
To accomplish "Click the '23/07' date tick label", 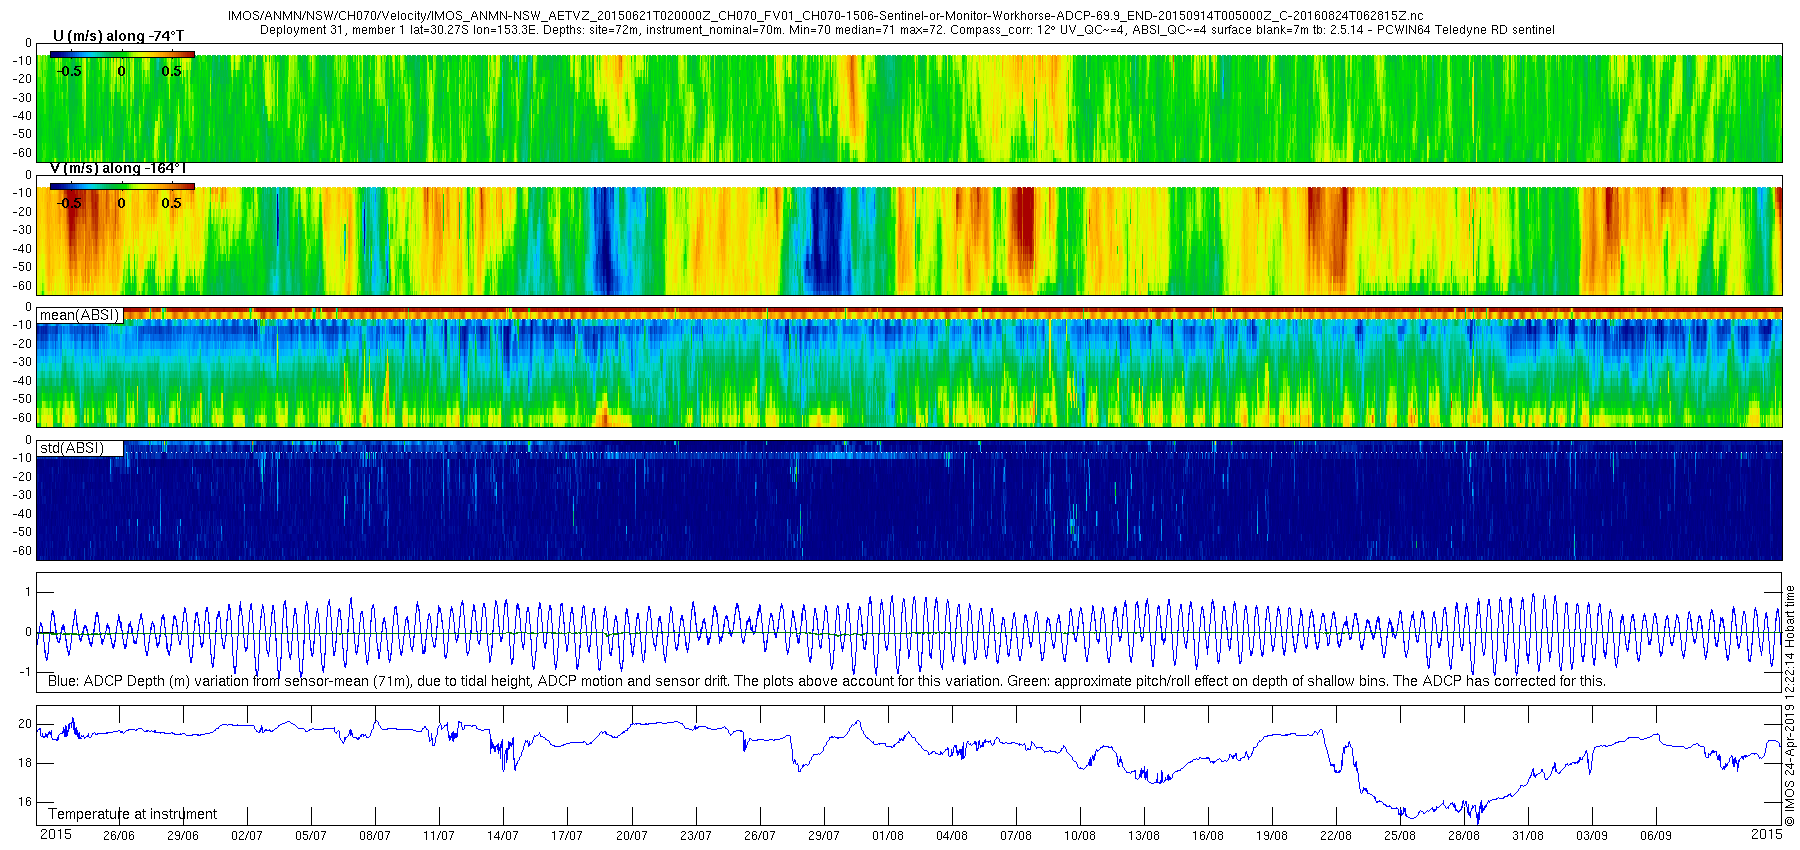I will click(695, 836).
